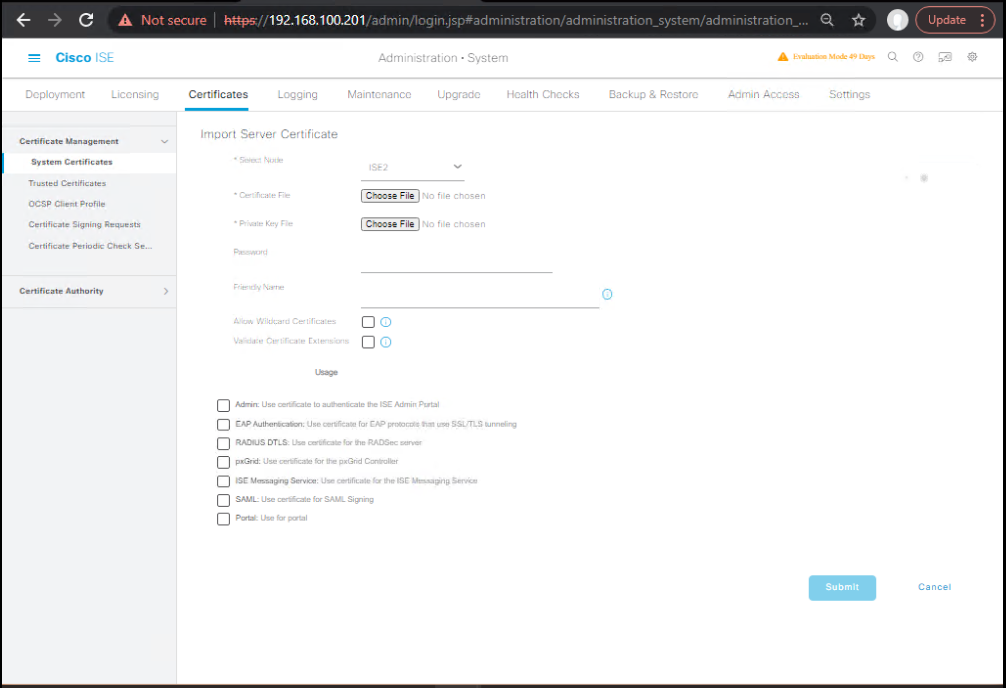This screenshot has width=1006, height=688.
Task: Click the Not secure warning triangle
Action: tap(125, 20)
